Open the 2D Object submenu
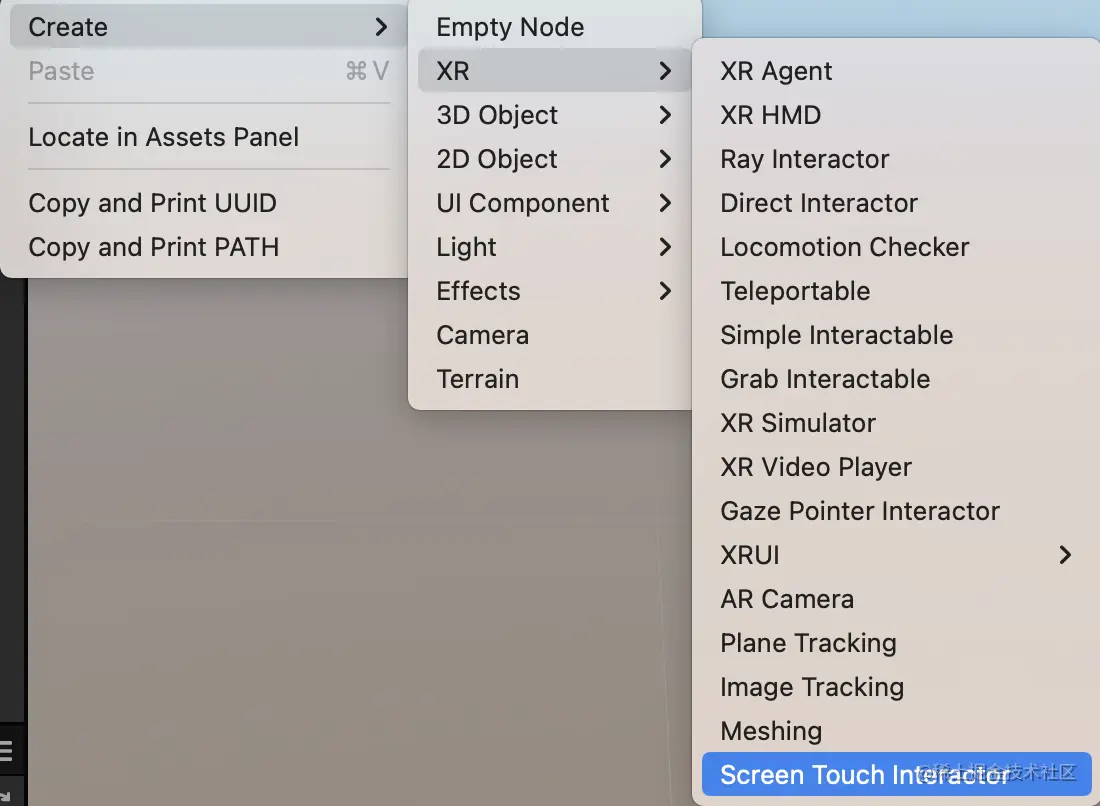1100x806 pixels. click(496, 159)
